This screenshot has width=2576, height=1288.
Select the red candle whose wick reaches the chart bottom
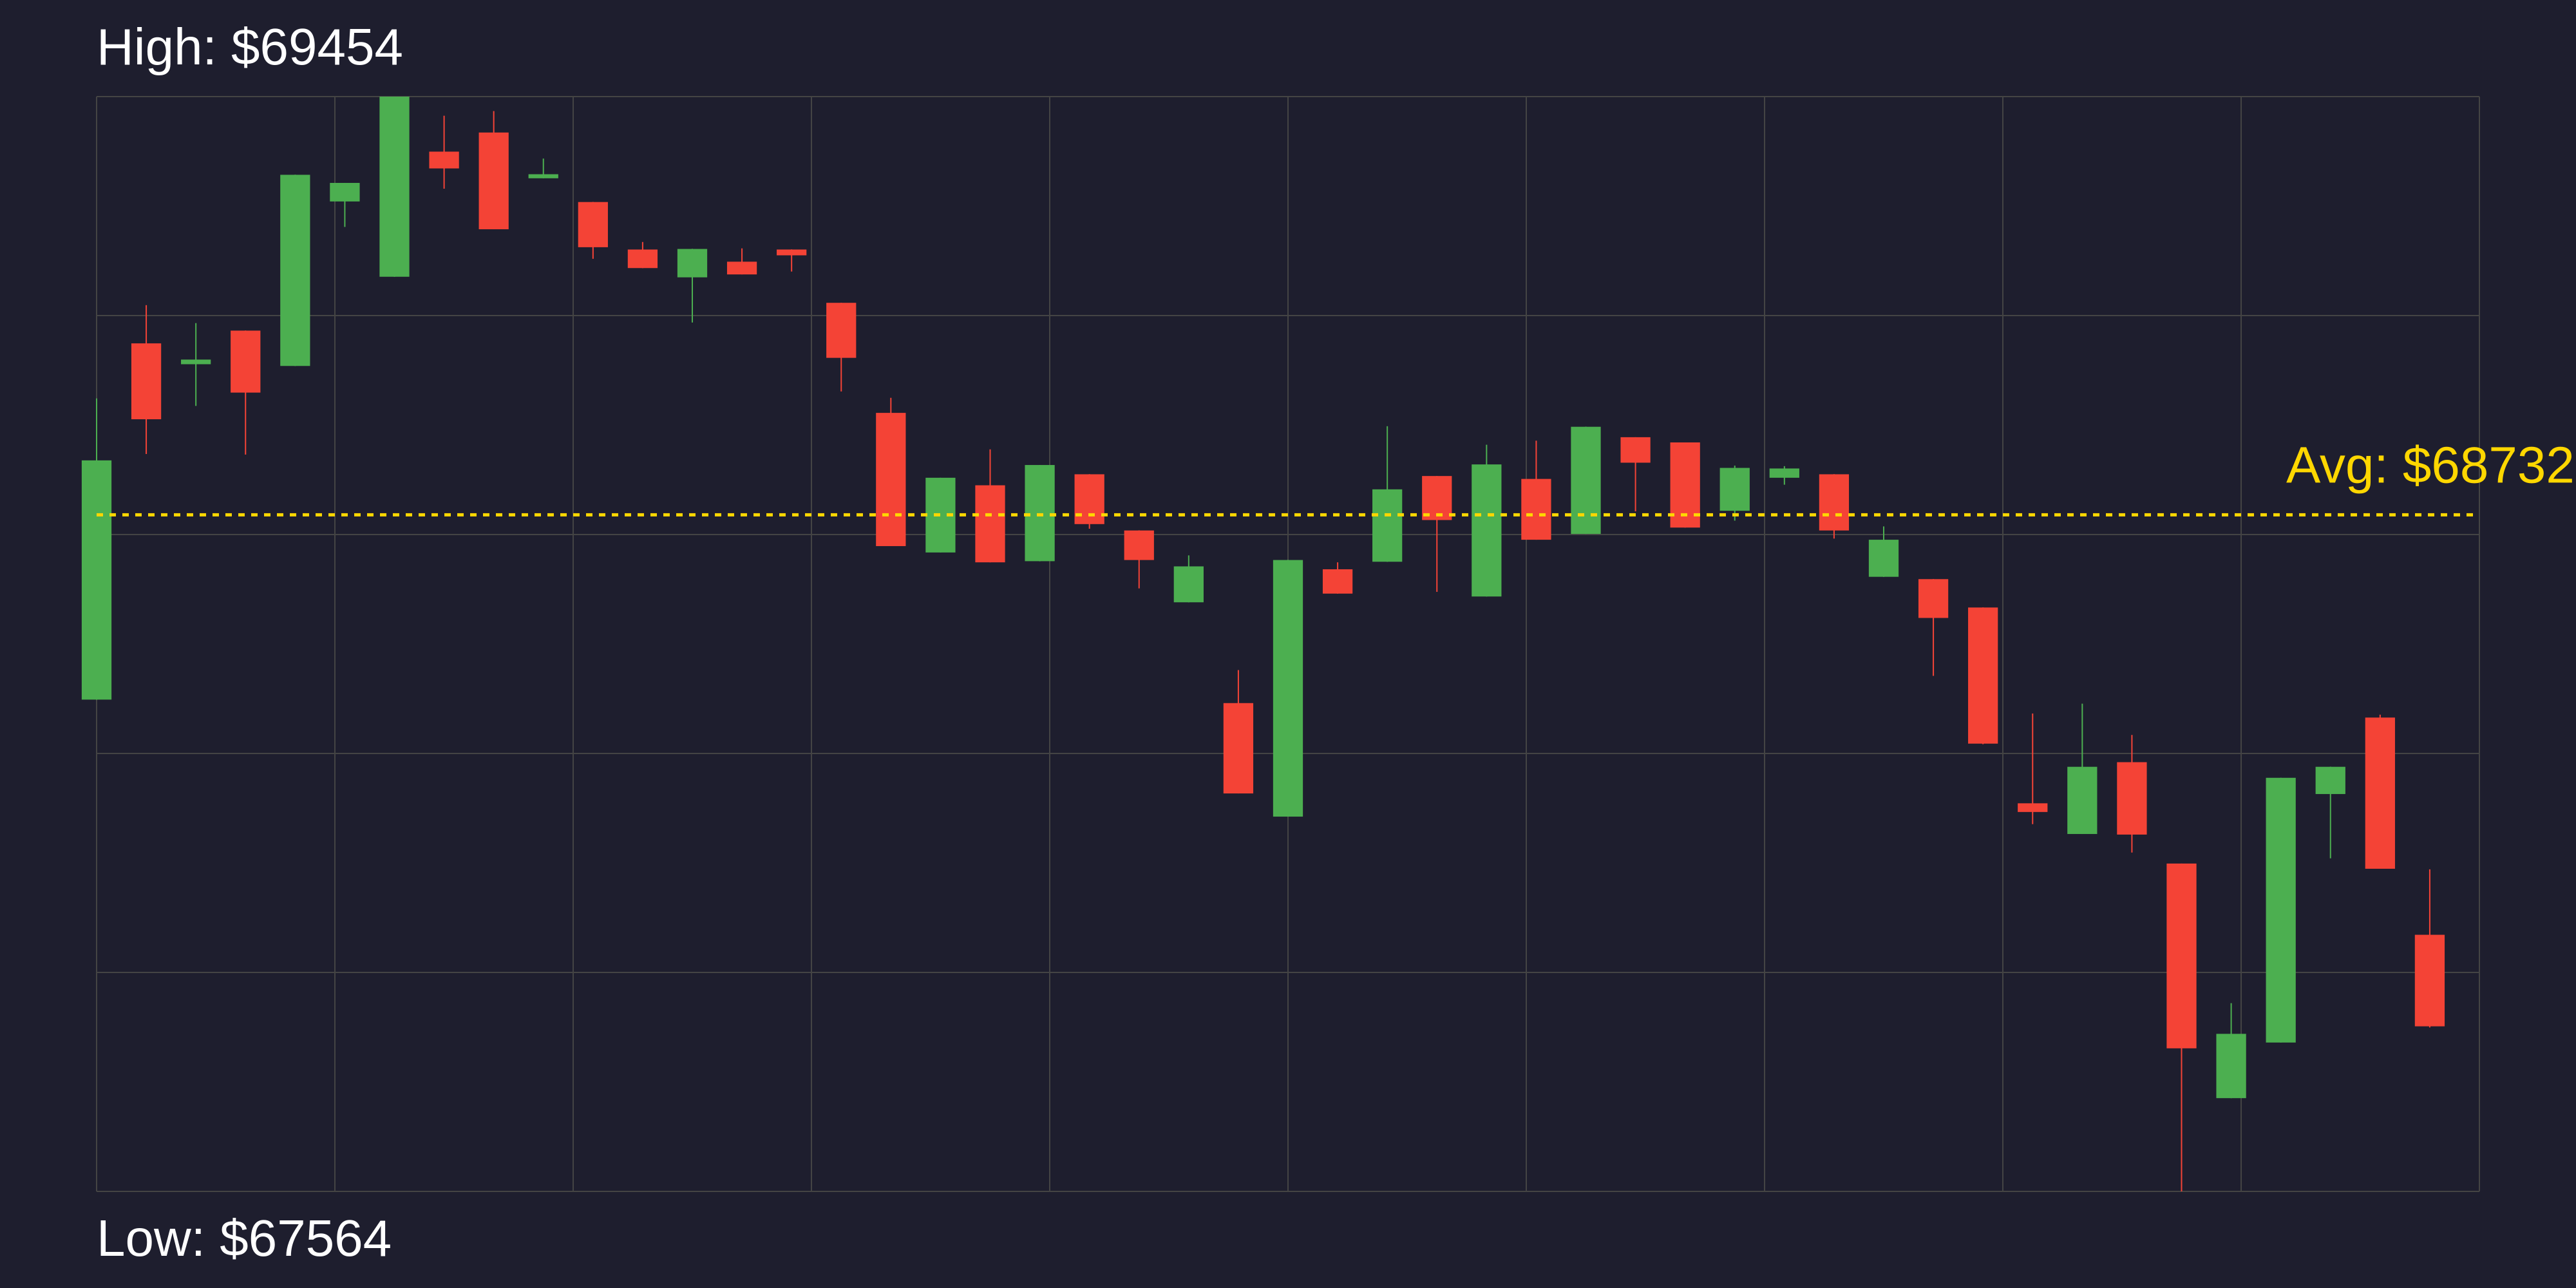pyautogui.click(x=2181, y=955)
